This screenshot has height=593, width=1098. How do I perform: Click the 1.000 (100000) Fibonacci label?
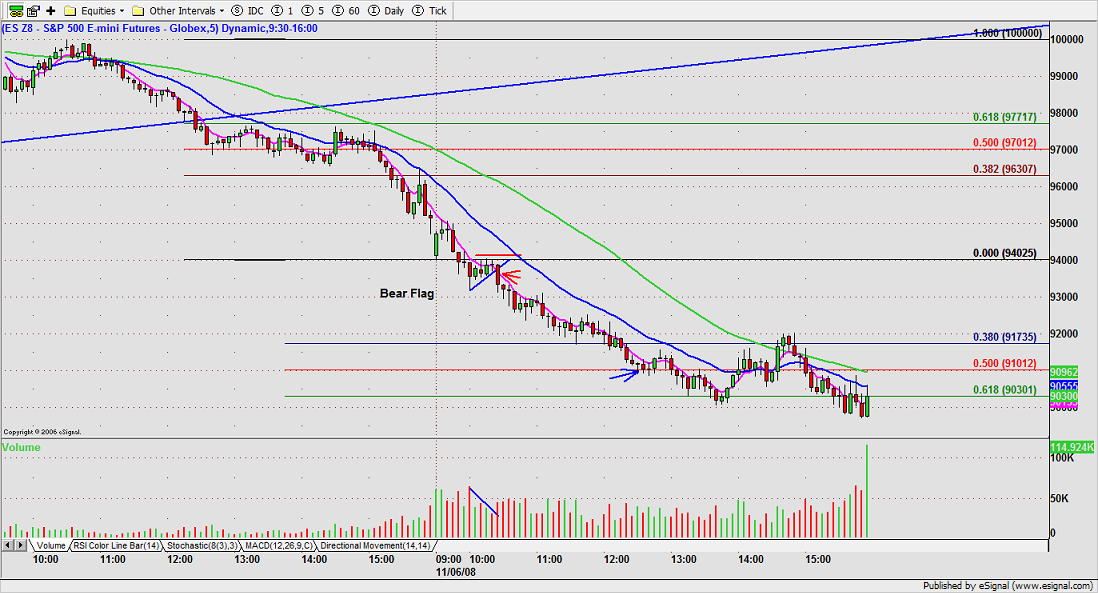coord(1008,33)
